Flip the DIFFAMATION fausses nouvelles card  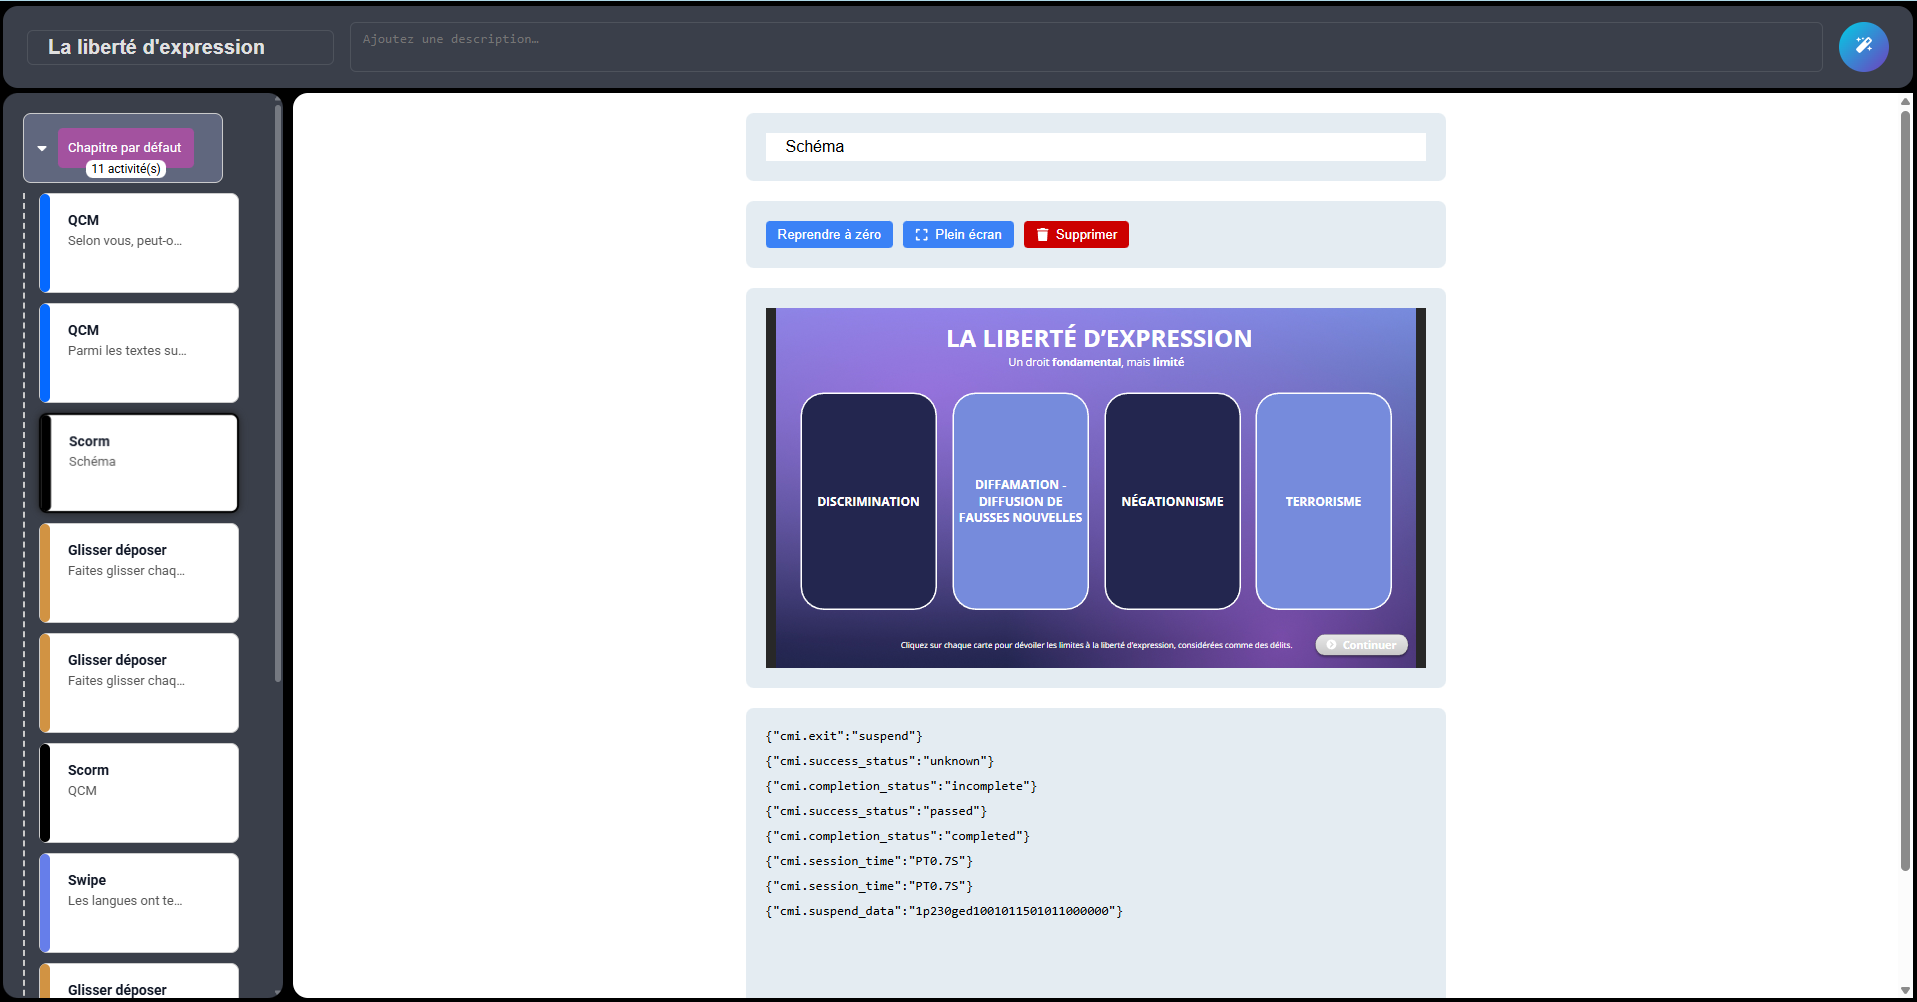coord(1020,501)
